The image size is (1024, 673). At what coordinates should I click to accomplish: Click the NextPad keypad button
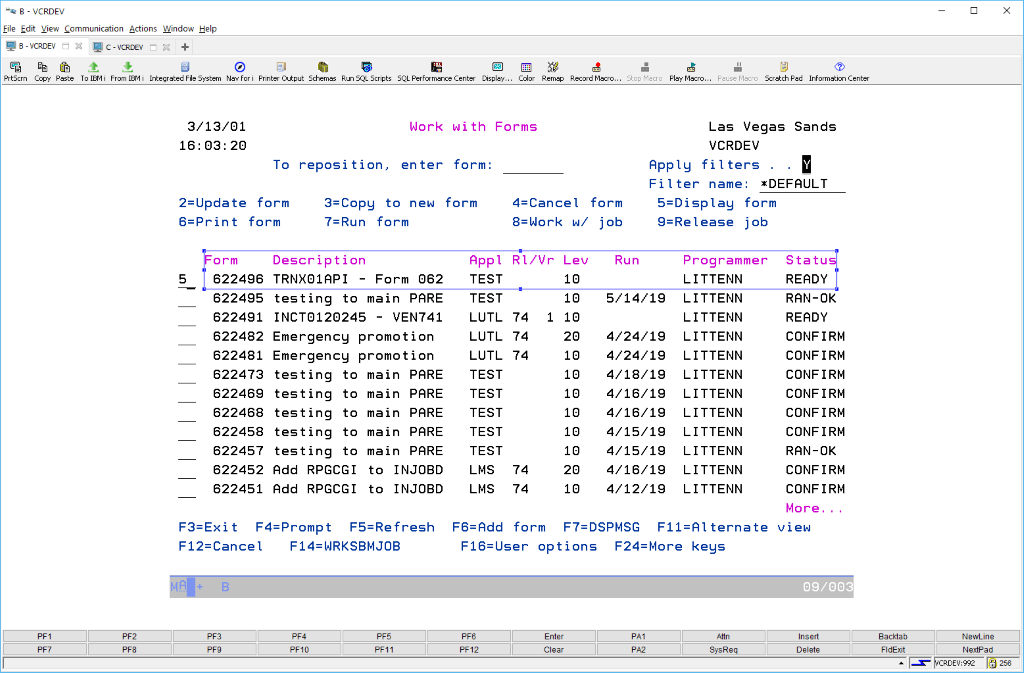point(978,650)
